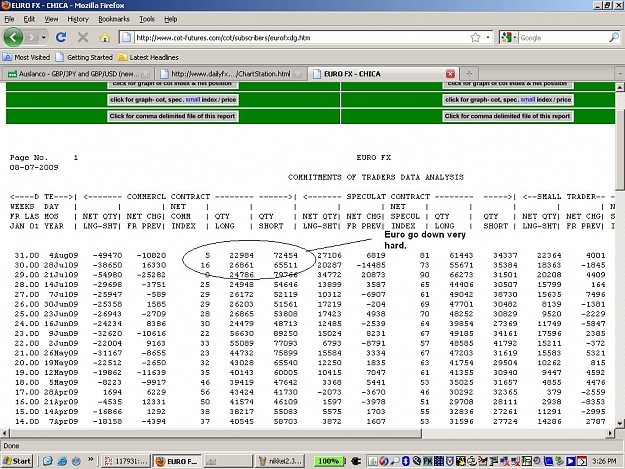This screenshot has width=625, height=469.
Task: Click the Google search magnifier icon
Action: (614, 37)
